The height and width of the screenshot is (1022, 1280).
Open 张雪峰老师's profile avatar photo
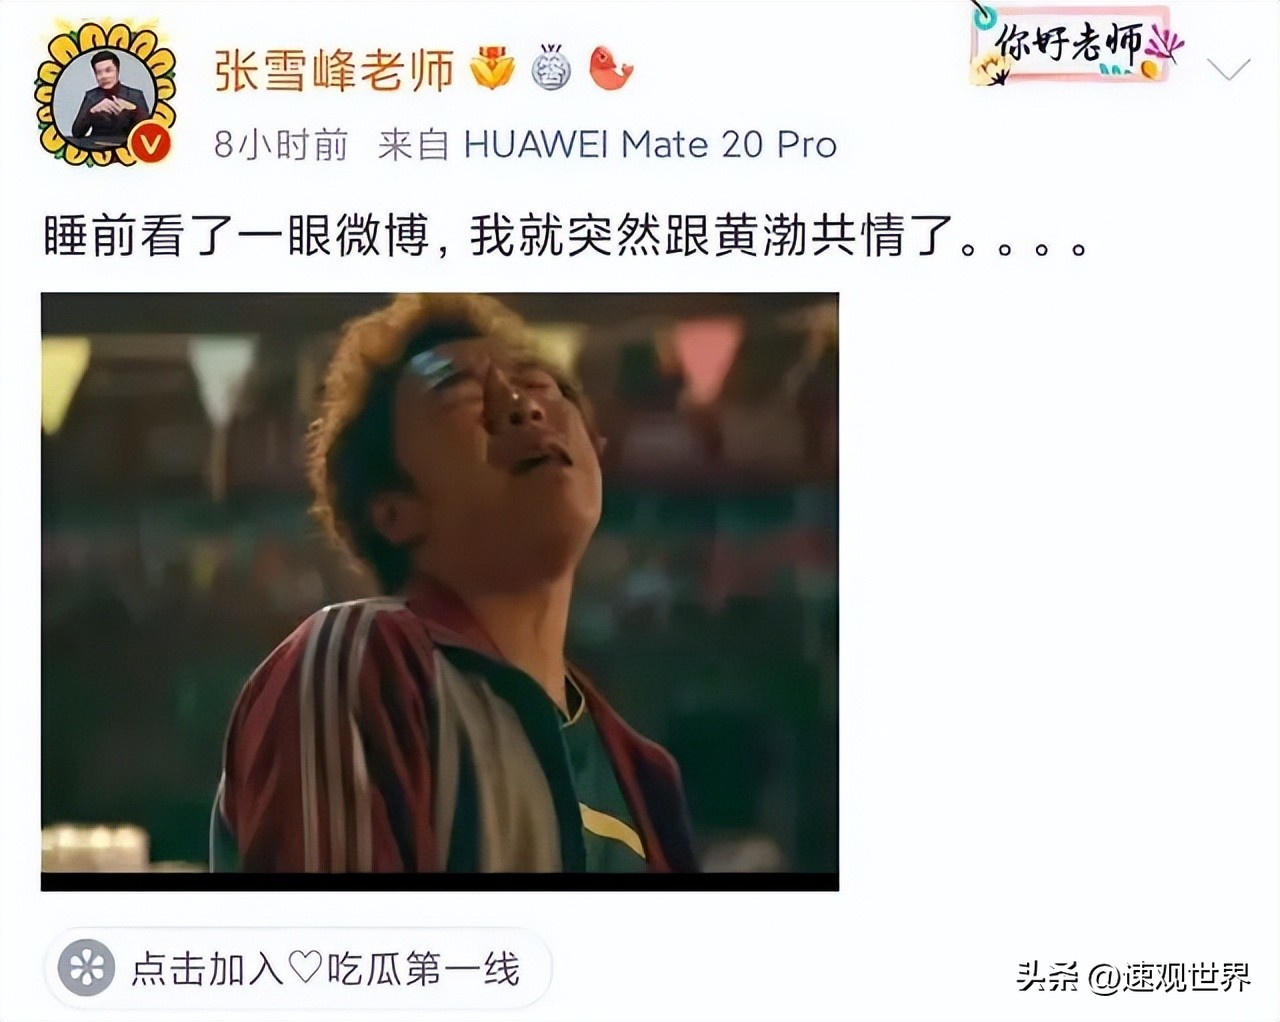(106, 96)
